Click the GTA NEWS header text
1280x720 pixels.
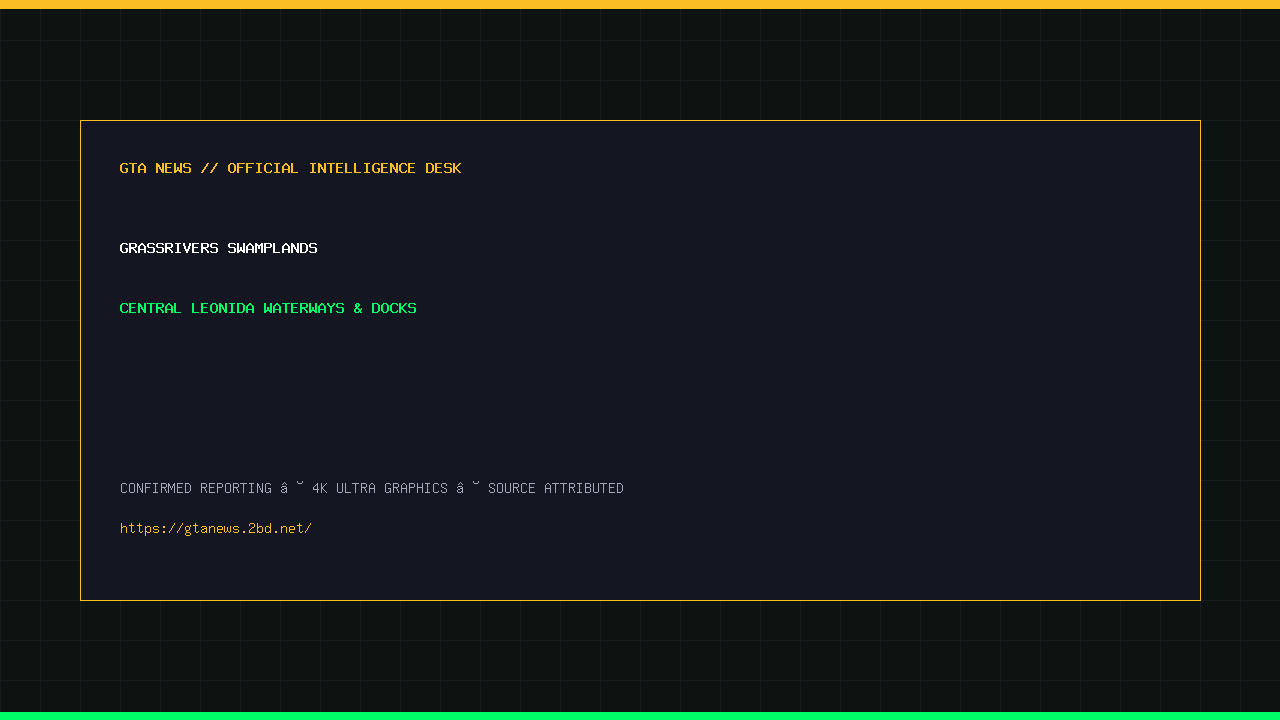155,168
